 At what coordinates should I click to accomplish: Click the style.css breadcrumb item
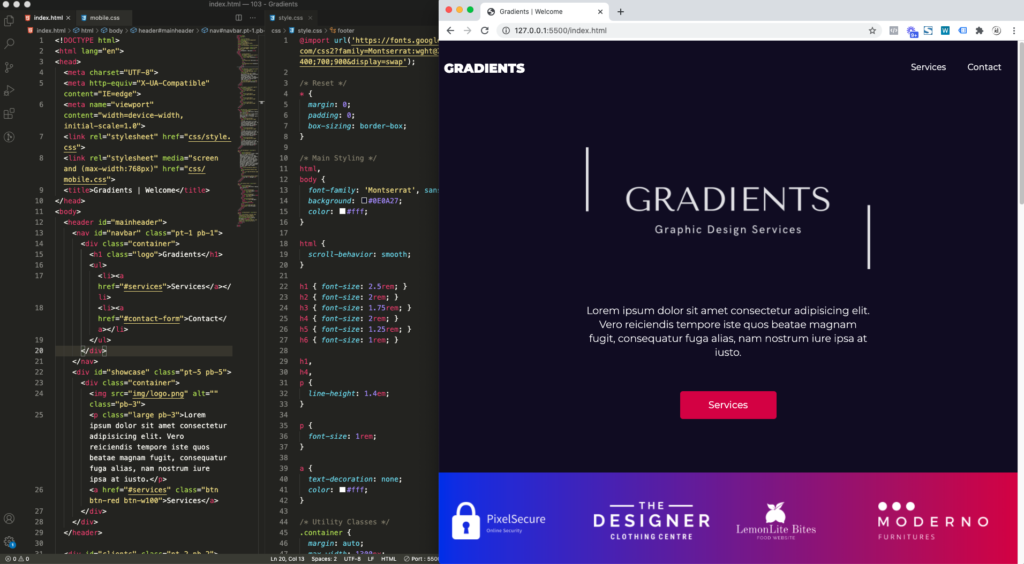coord(306,30)
